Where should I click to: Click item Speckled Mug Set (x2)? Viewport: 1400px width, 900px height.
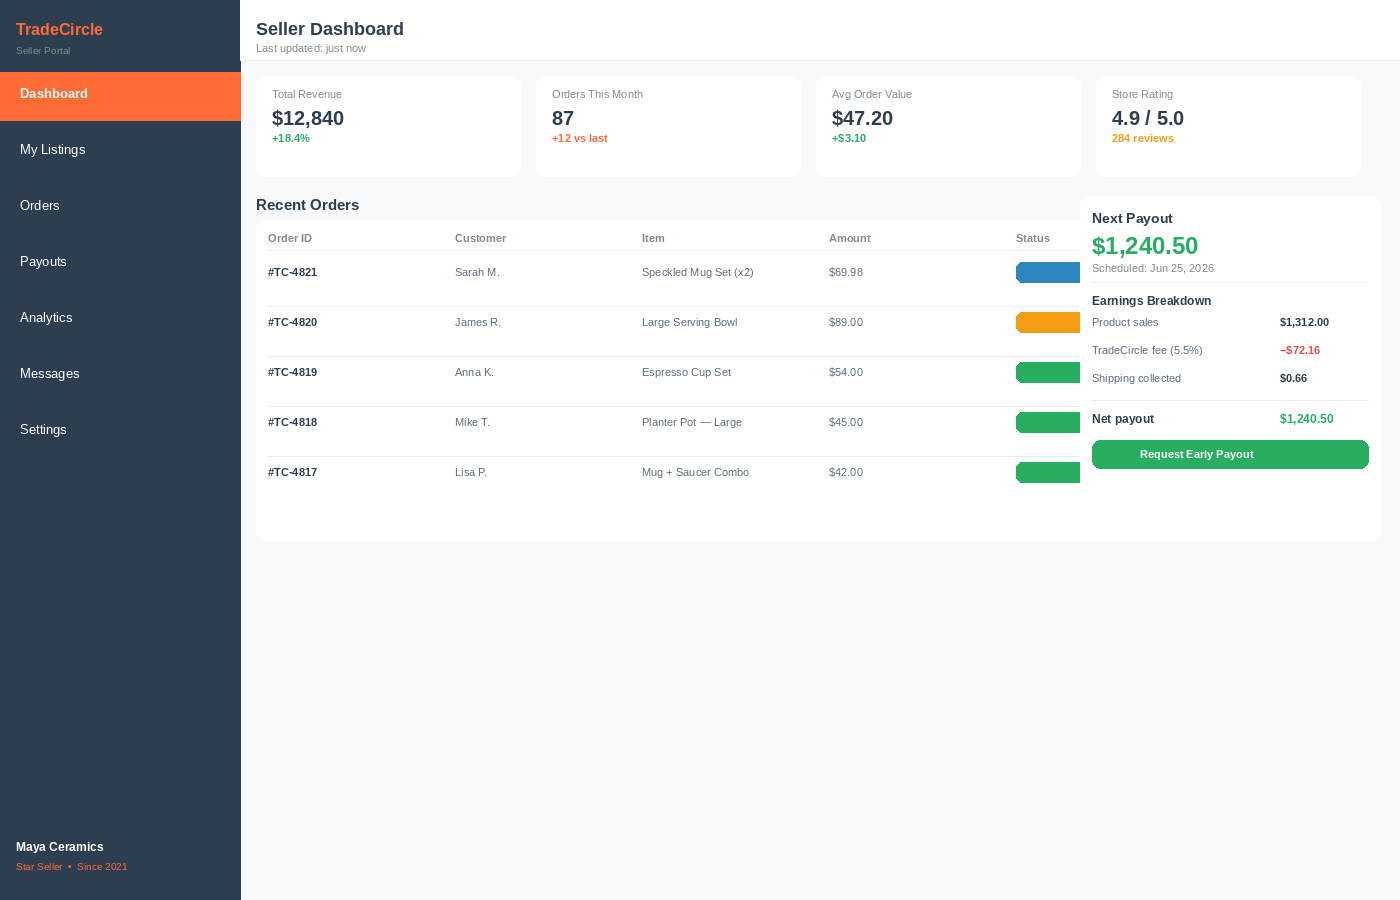698,272
